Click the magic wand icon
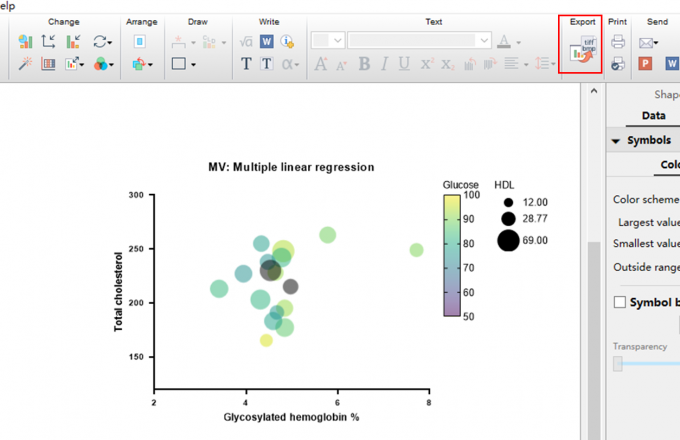This screenshot has width=680, height=440. pos(26,64)
